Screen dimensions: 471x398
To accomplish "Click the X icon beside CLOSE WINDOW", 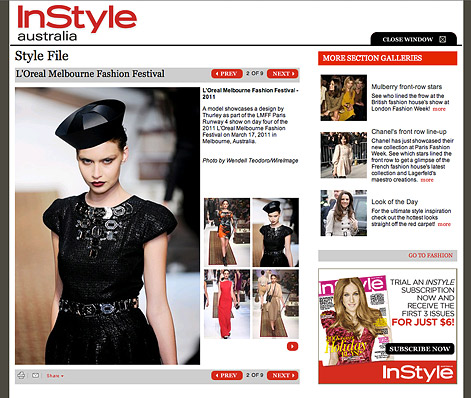I will (442, 40).
